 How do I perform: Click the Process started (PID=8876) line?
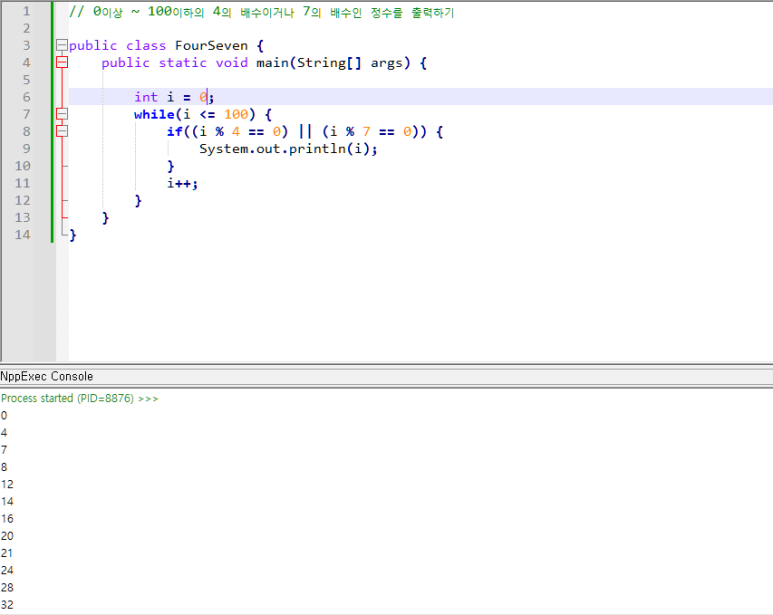point(79,398)
